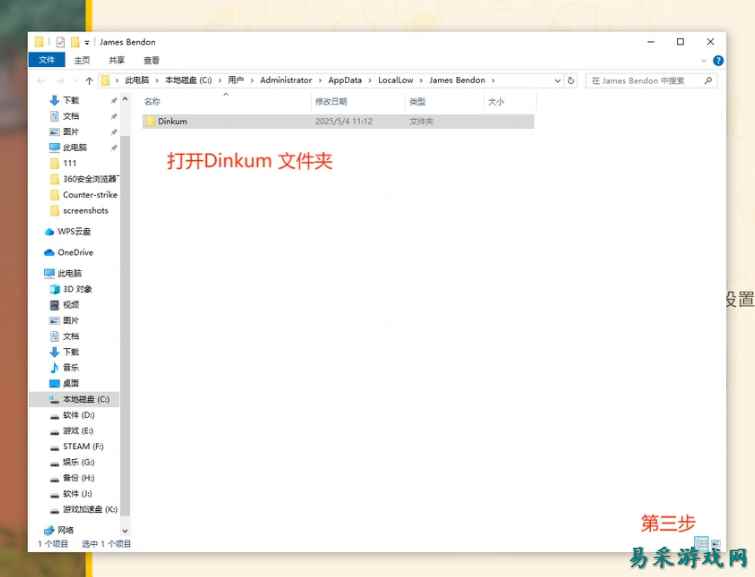Click the AppData breadcrumb in the address bar
This screenshot has height=577, width=755.
click(x=345, y=80)
